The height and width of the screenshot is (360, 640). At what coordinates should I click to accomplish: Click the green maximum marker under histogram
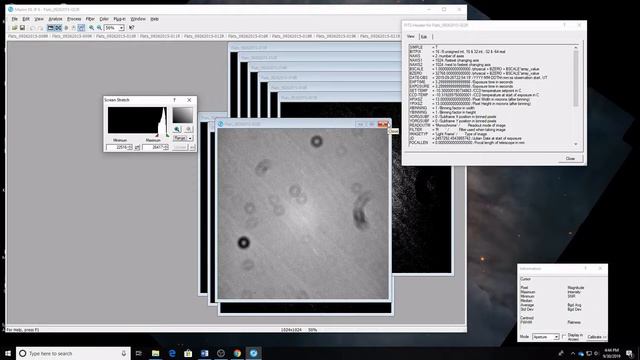167,135
